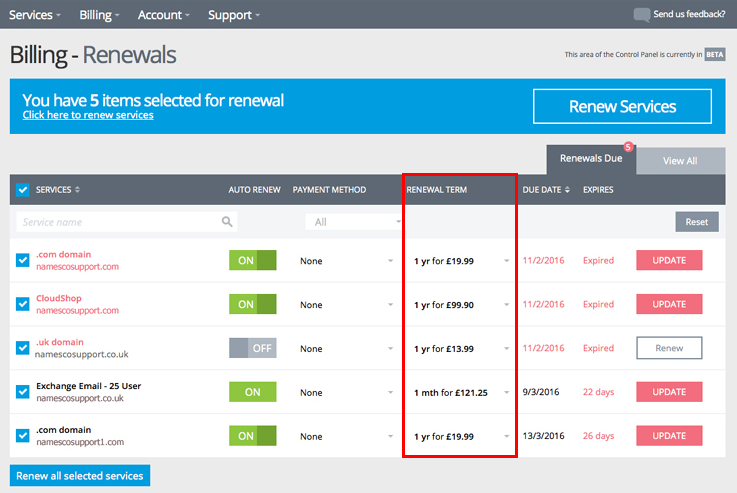Image resolution: width=737 pixels, height=493 pixels.
Task: Click UPDATE for namescosupport.com .com domain
Action: (x=669, y=260)
